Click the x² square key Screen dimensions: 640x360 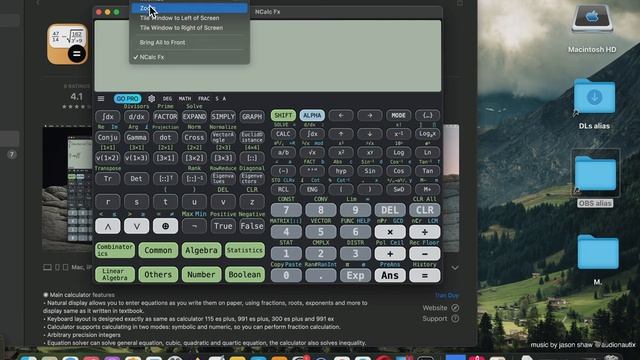[341, 152]
